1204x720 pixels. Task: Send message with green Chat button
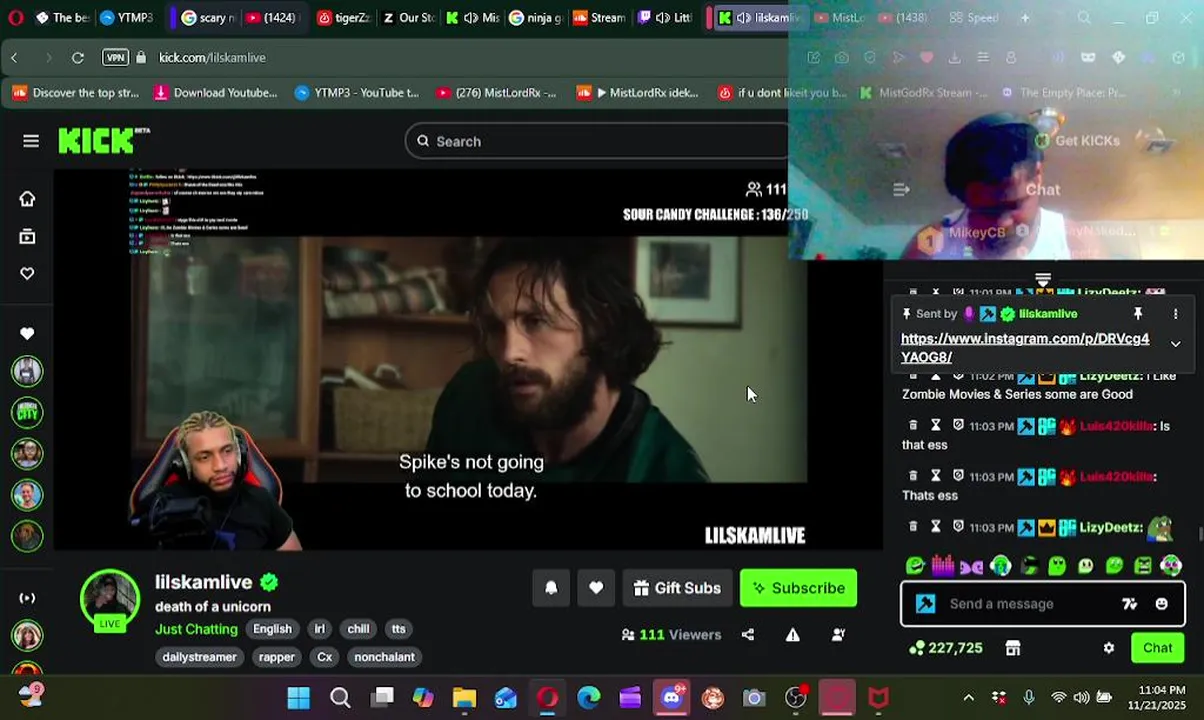(x=1158, y=648)
